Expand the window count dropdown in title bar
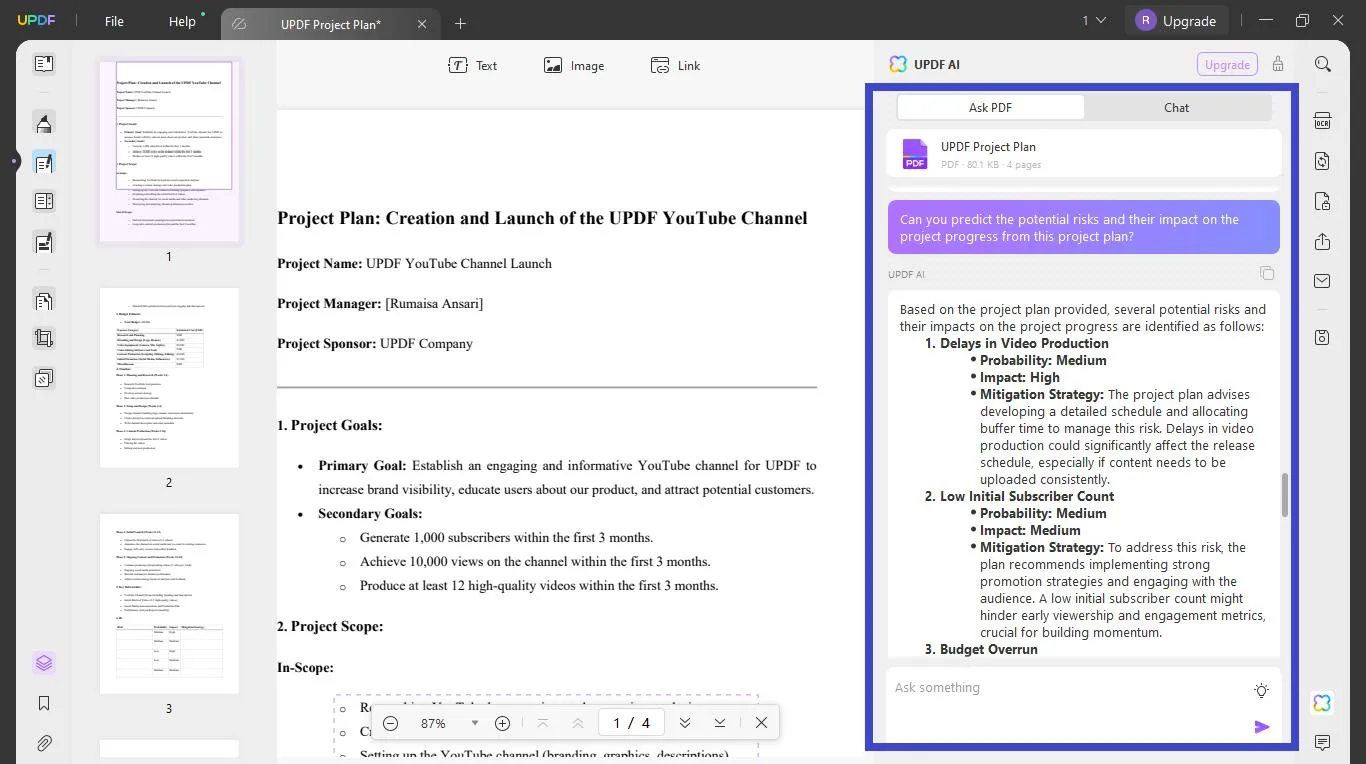Screen dimensions: 1366x764 [1094, 21]
